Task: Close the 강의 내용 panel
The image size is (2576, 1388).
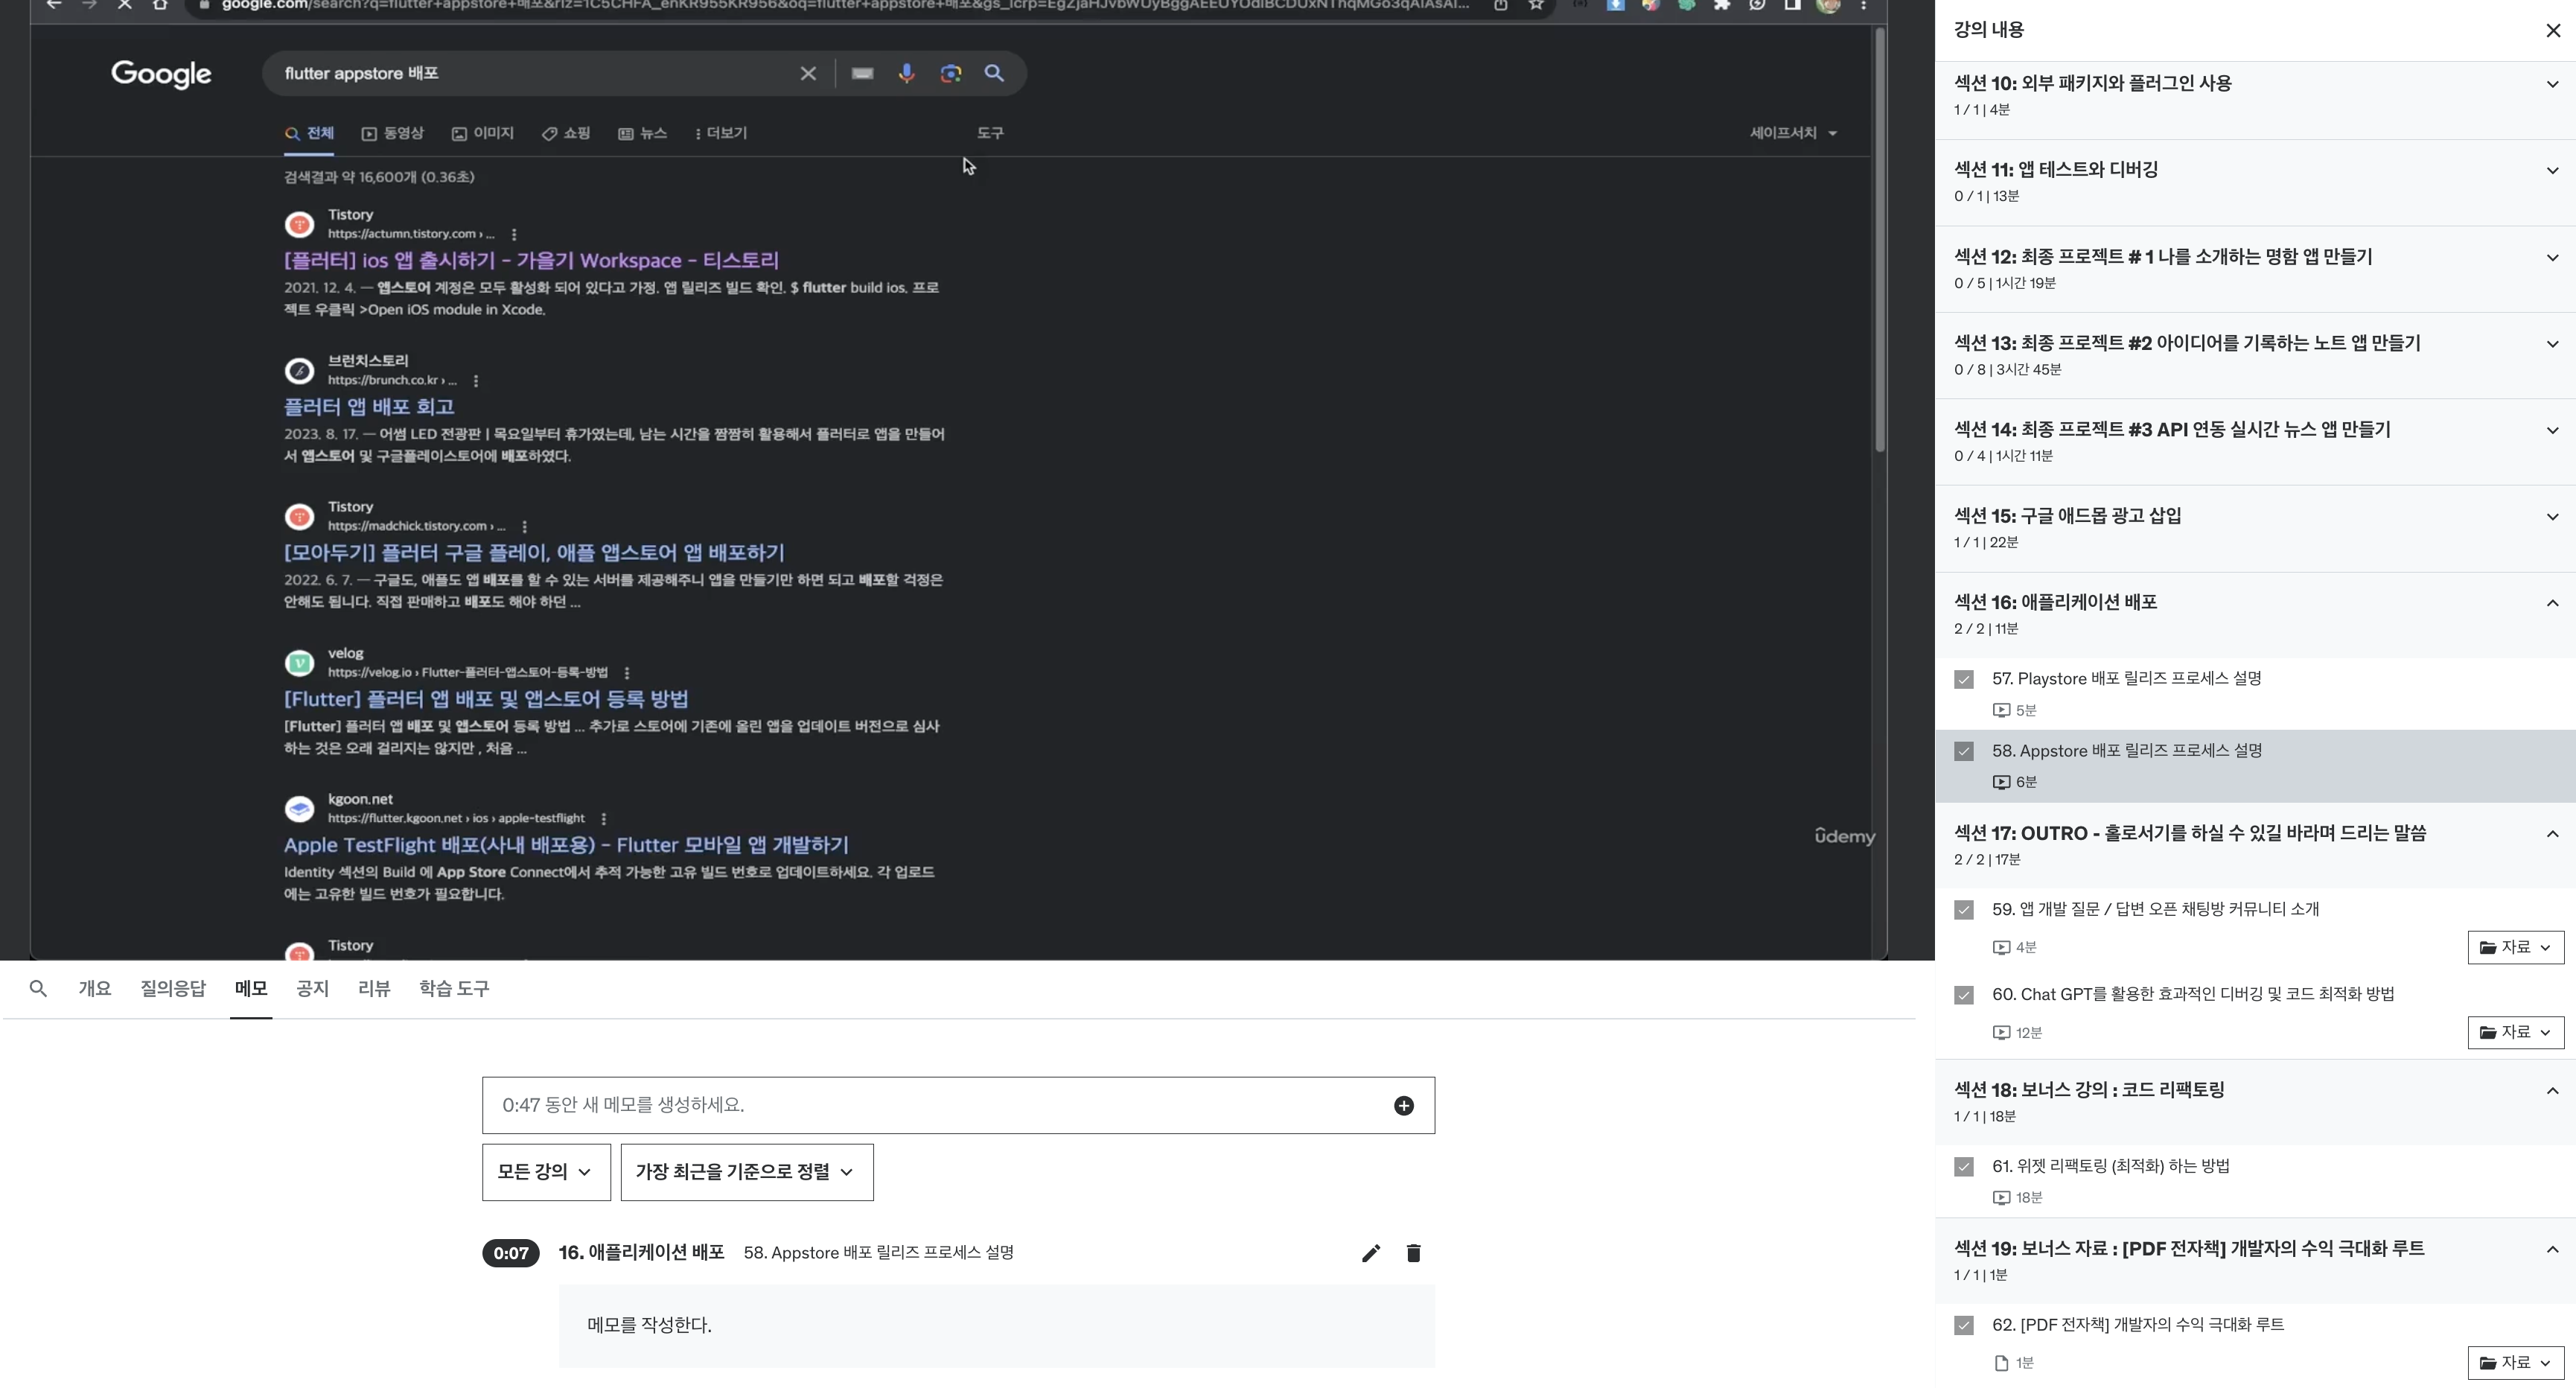Action: pos(2553,31)
